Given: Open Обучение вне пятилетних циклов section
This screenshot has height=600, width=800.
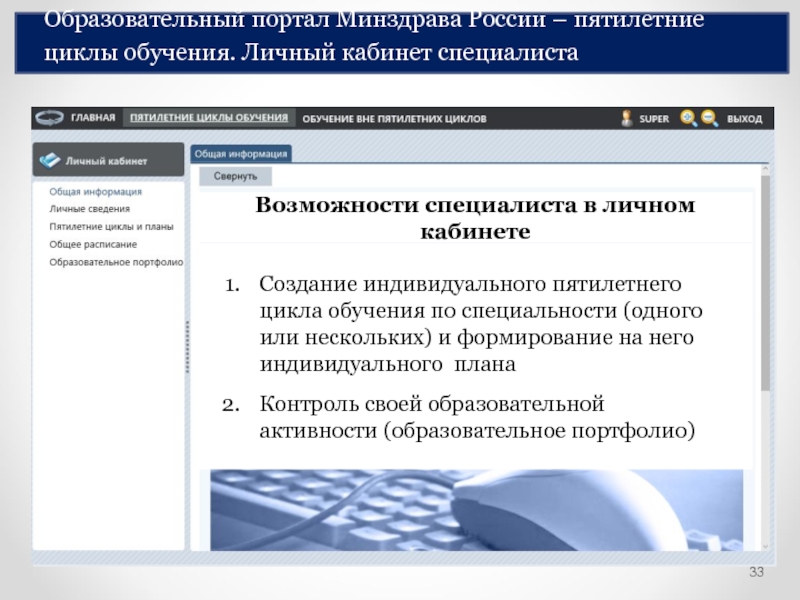Looking at the screenshot, I should [394, 118].
